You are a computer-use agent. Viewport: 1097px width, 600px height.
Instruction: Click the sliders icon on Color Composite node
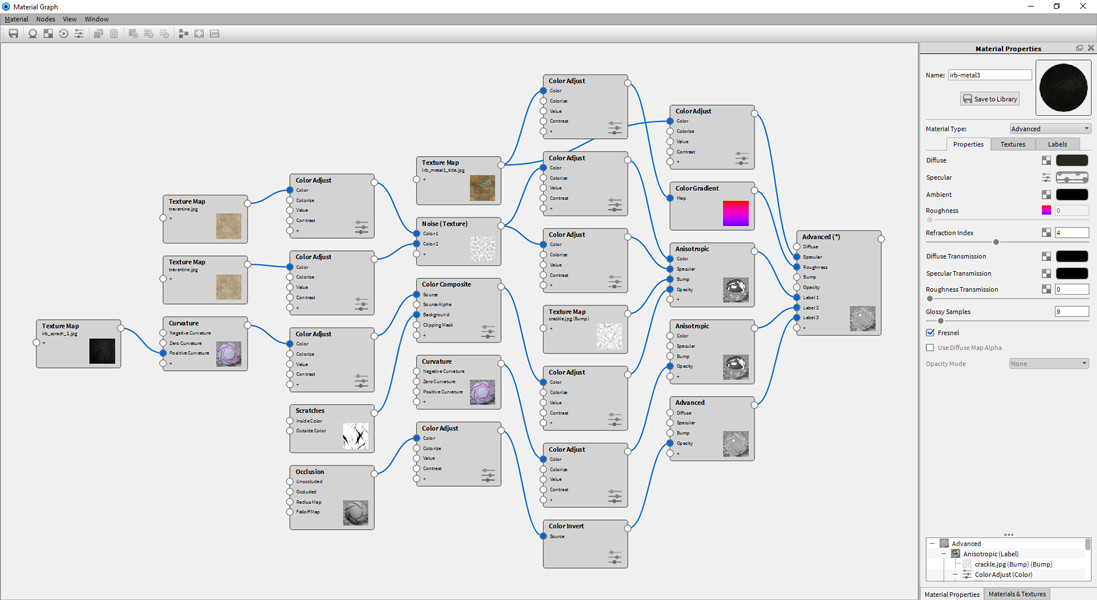click(x=488, y=331)
